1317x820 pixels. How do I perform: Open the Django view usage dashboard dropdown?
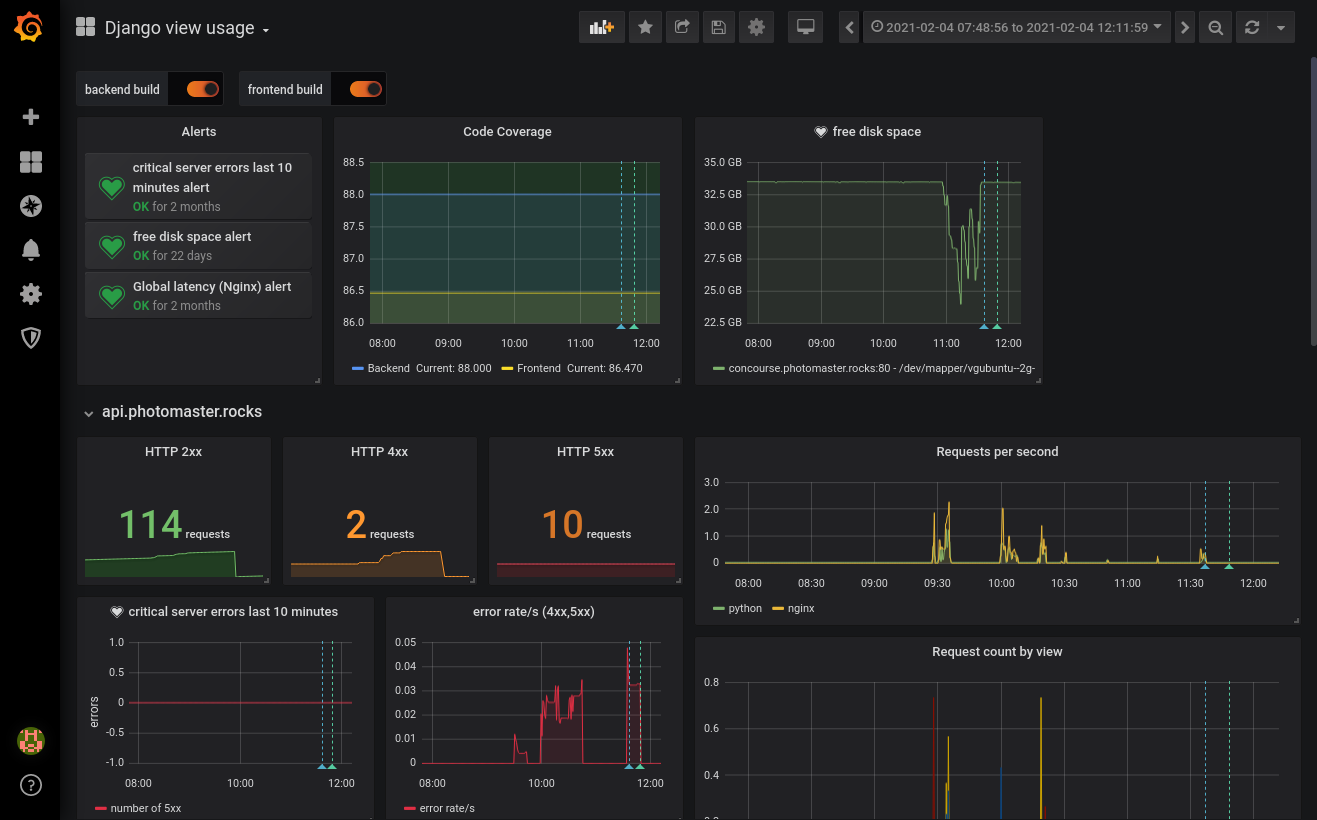click(x=187, y=28)
